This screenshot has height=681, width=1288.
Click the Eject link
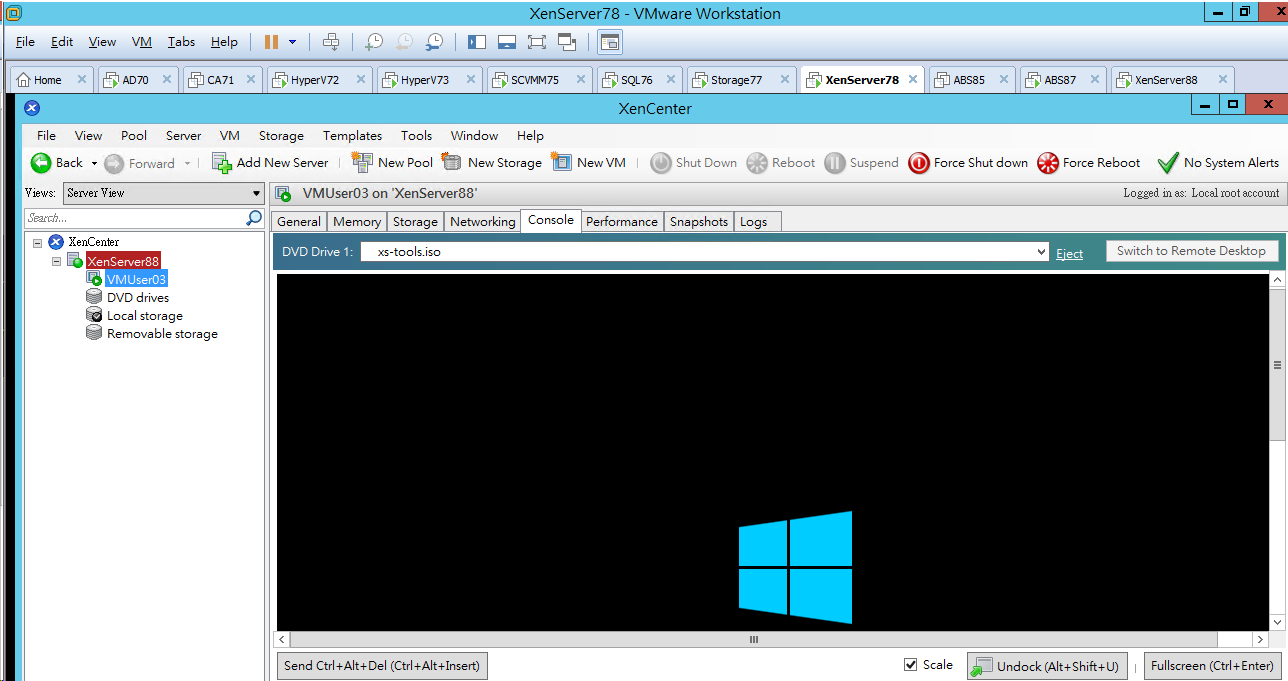(1070, 253)
